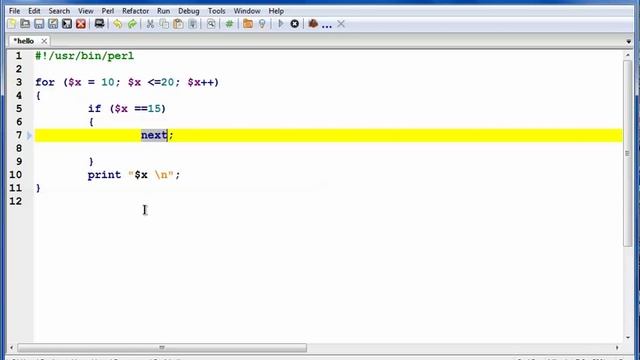This screenshot has height=360, width=640.
Task: Click the "\n" escape in the print string
Action: pos(161,175)
